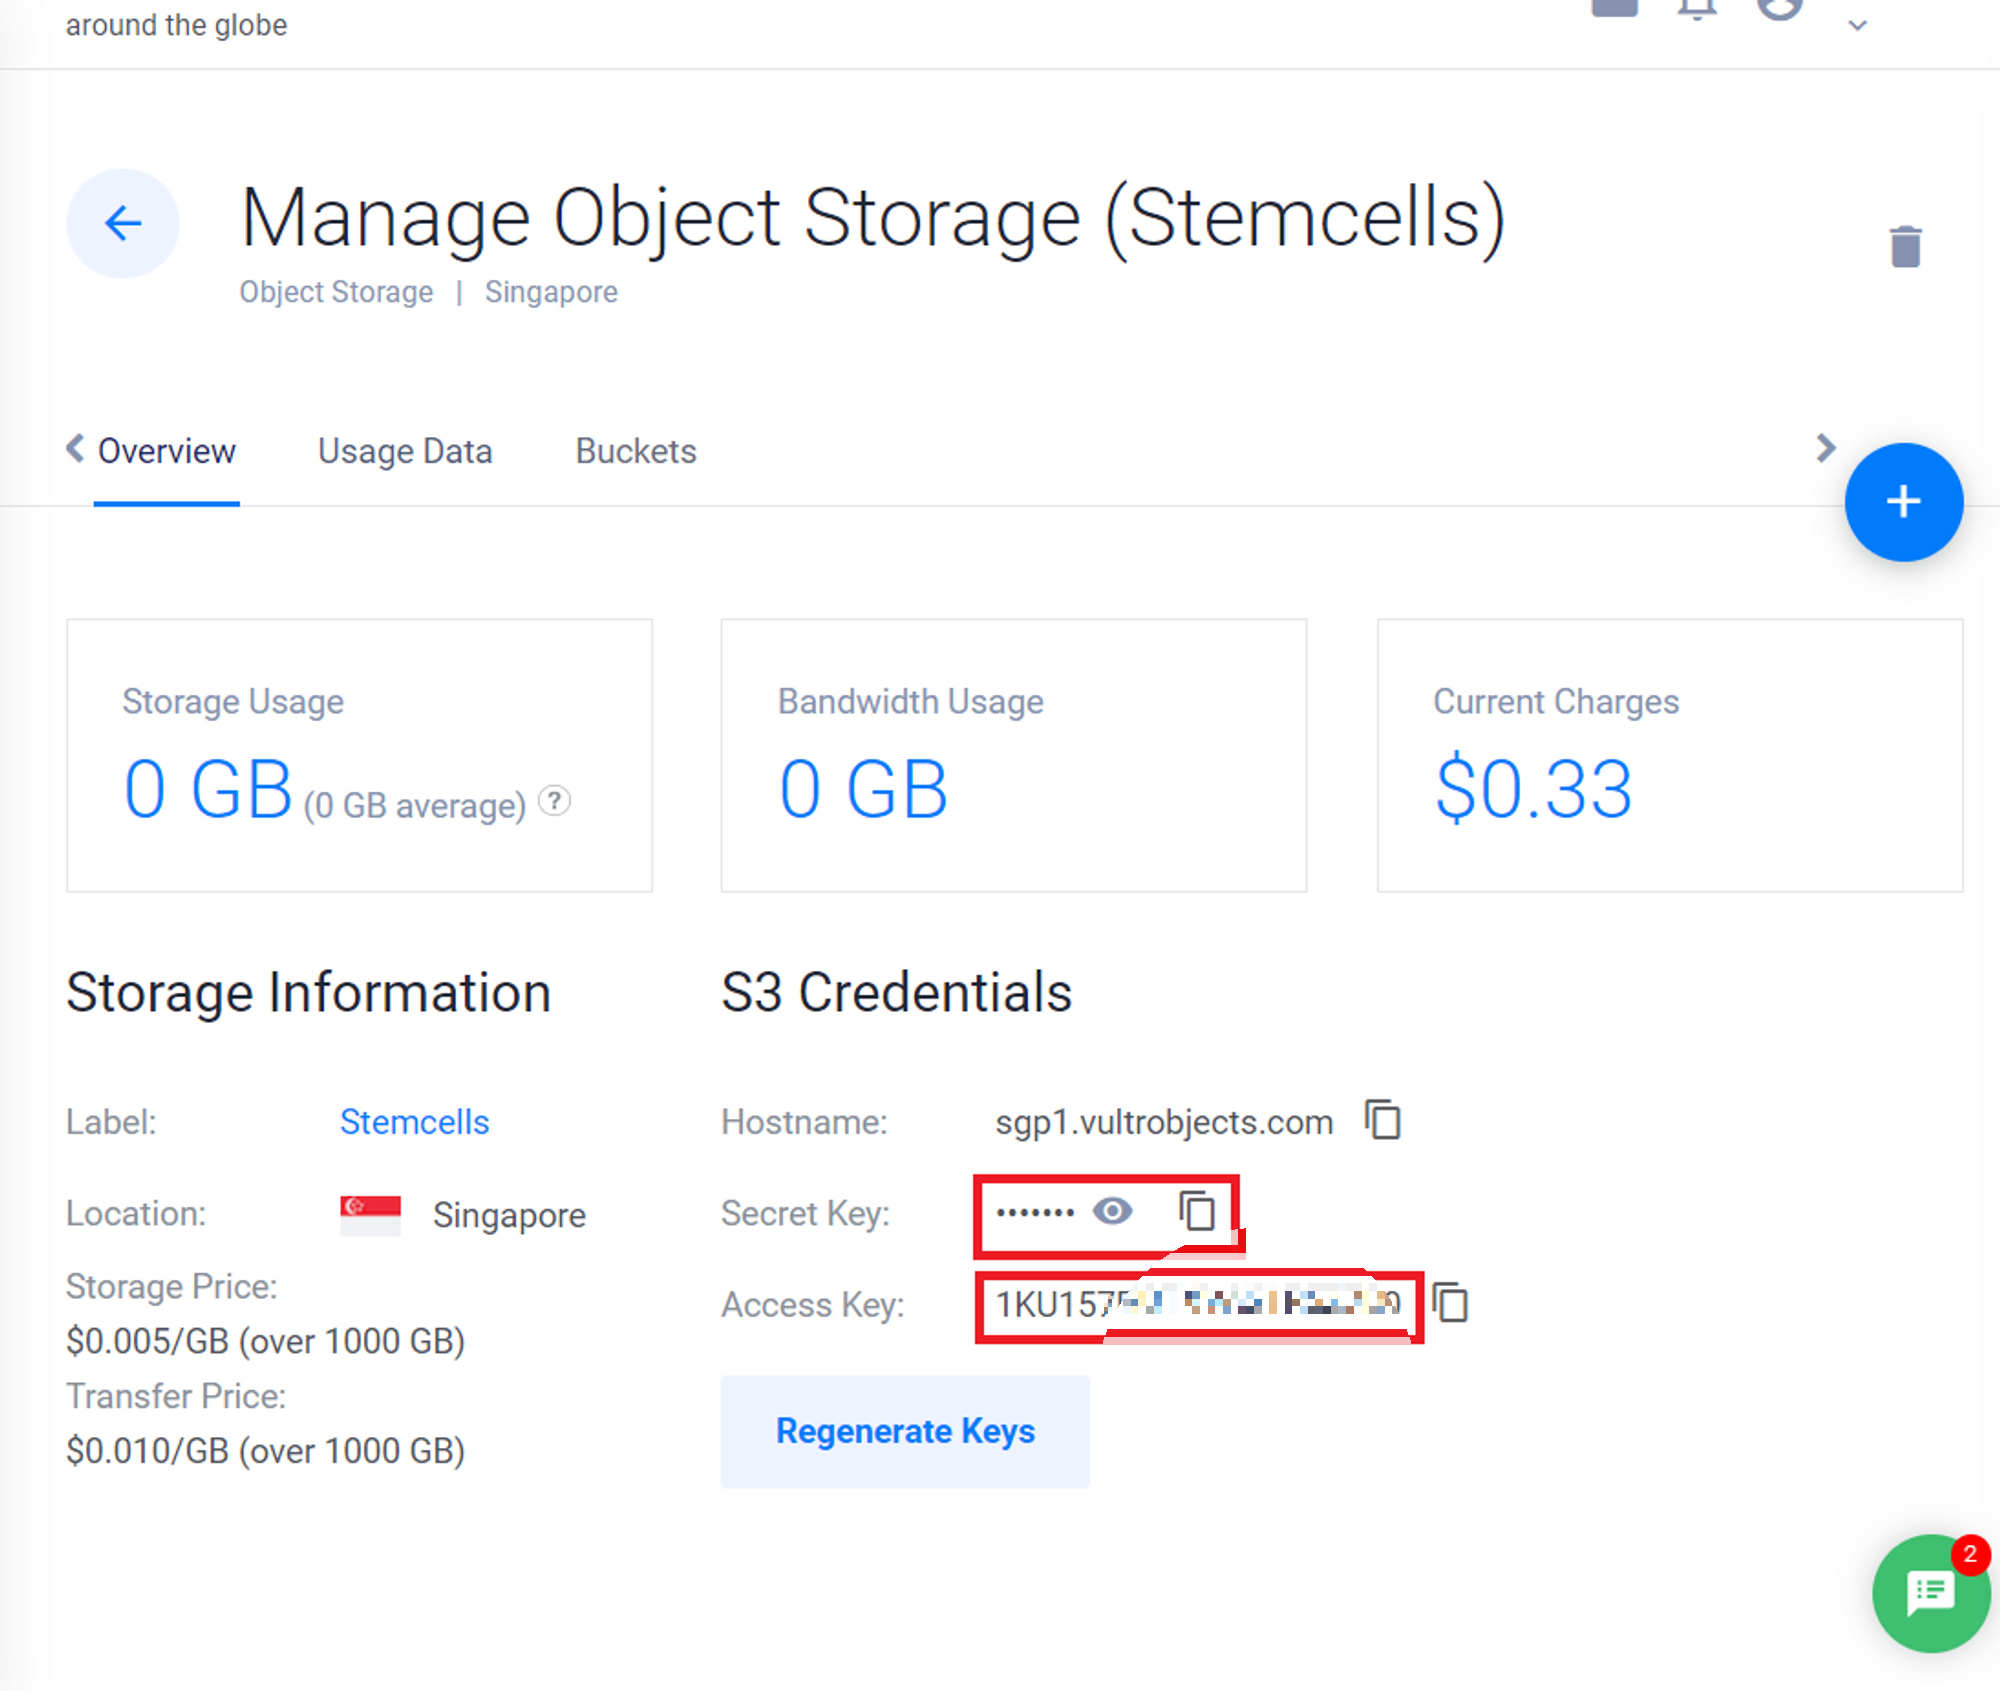Click the back arrow button
This screenshot has height=1691, width=2000.
[x=123, y=223]
